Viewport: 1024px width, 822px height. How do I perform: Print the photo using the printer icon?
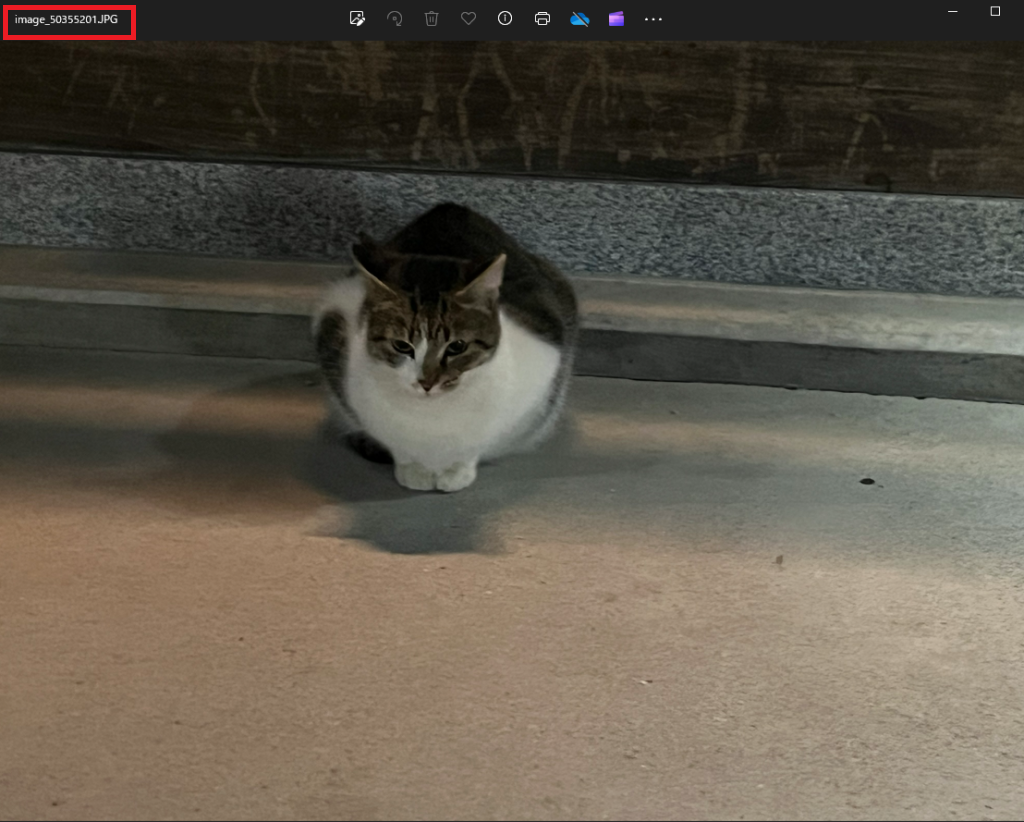(x=542, y=19)
